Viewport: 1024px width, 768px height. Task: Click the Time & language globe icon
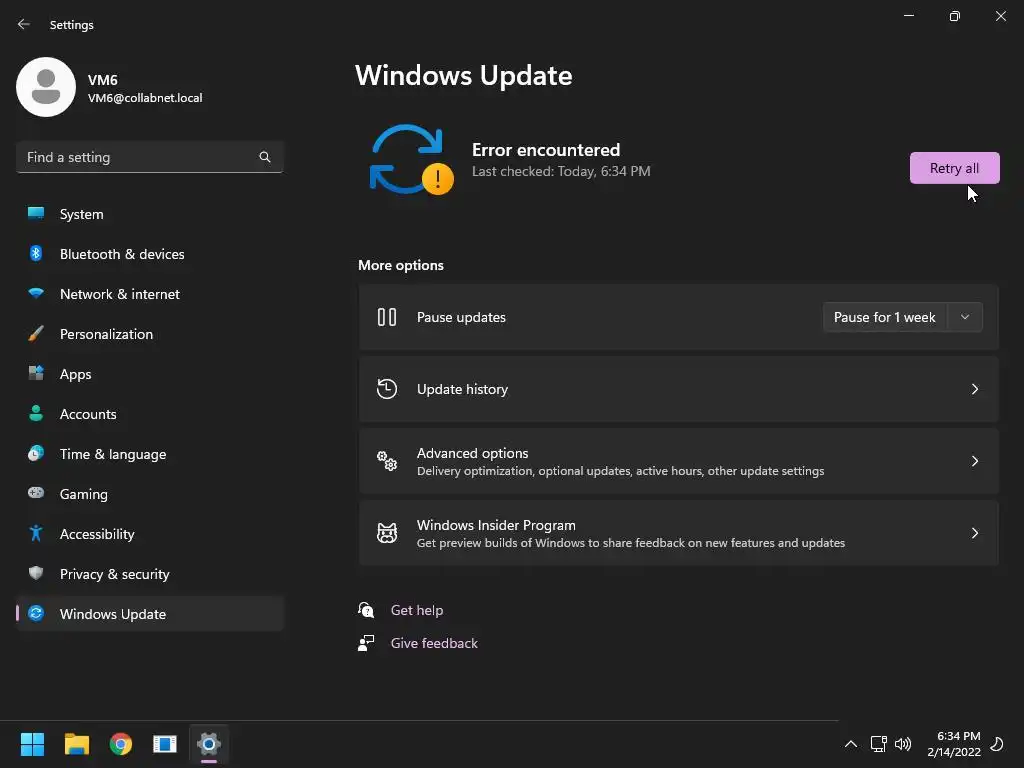pyautogui.click(x=36, y=453)
